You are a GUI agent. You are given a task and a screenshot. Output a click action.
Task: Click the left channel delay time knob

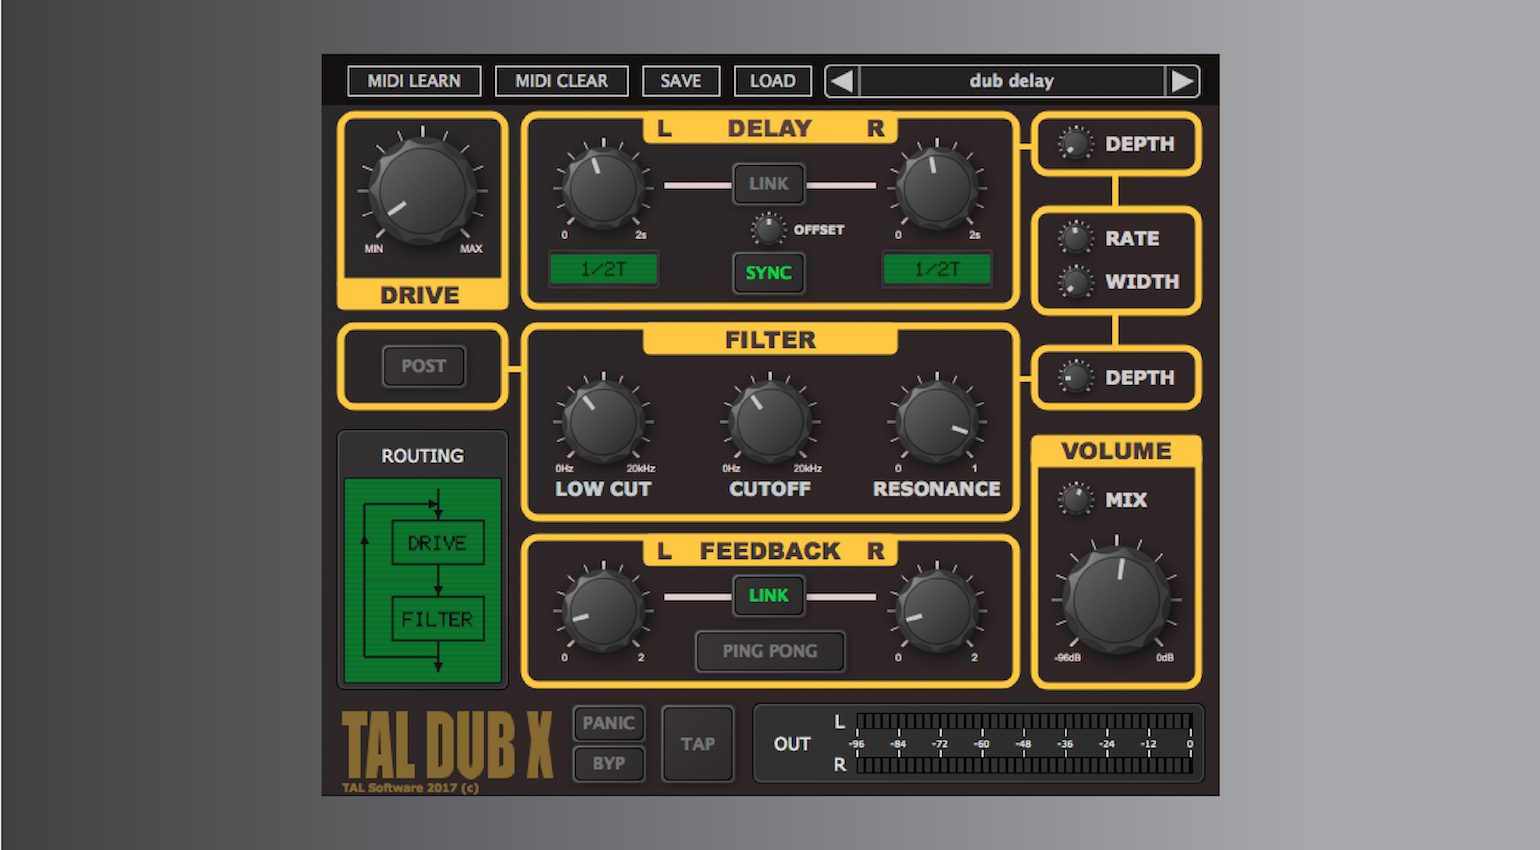602,188
